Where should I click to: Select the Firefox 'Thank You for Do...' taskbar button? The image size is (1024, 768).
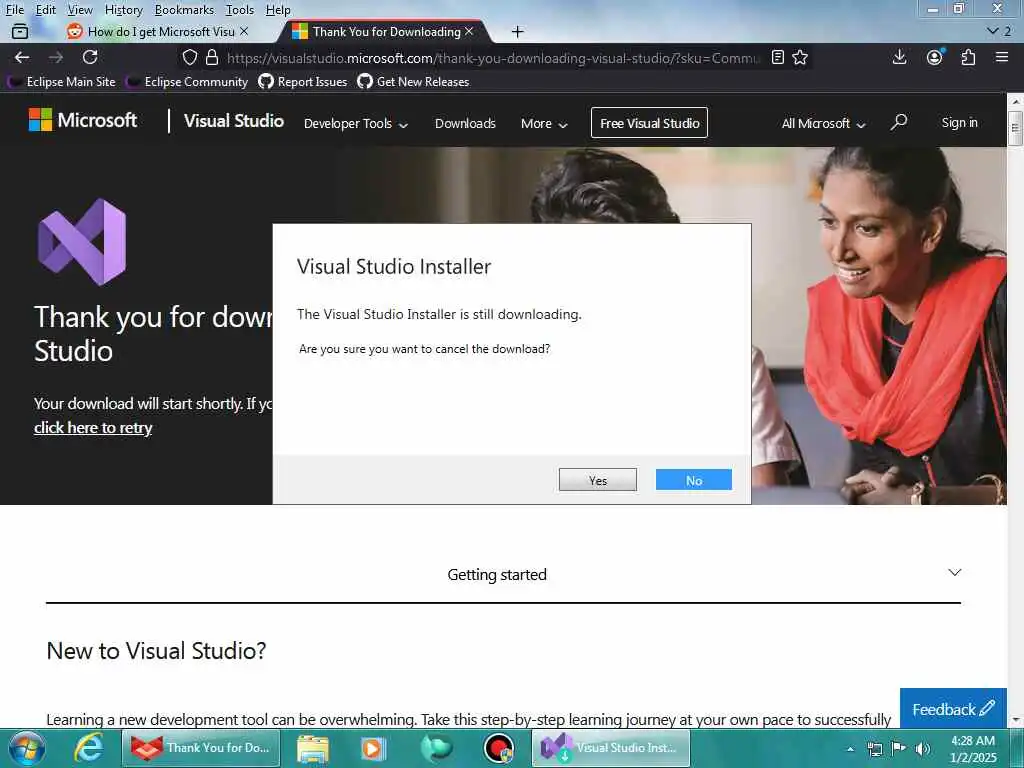[201, 748]
